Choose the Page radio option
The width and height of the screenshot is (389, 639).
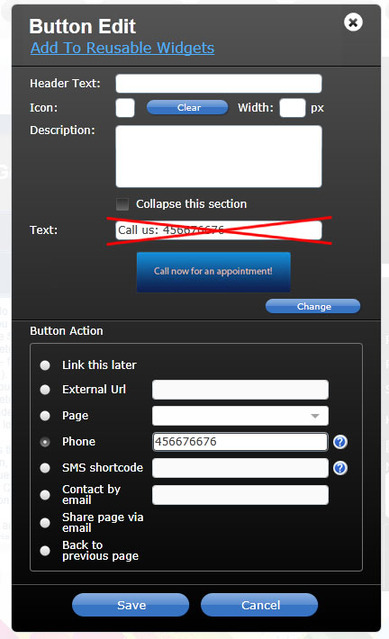tap(45, 416)
